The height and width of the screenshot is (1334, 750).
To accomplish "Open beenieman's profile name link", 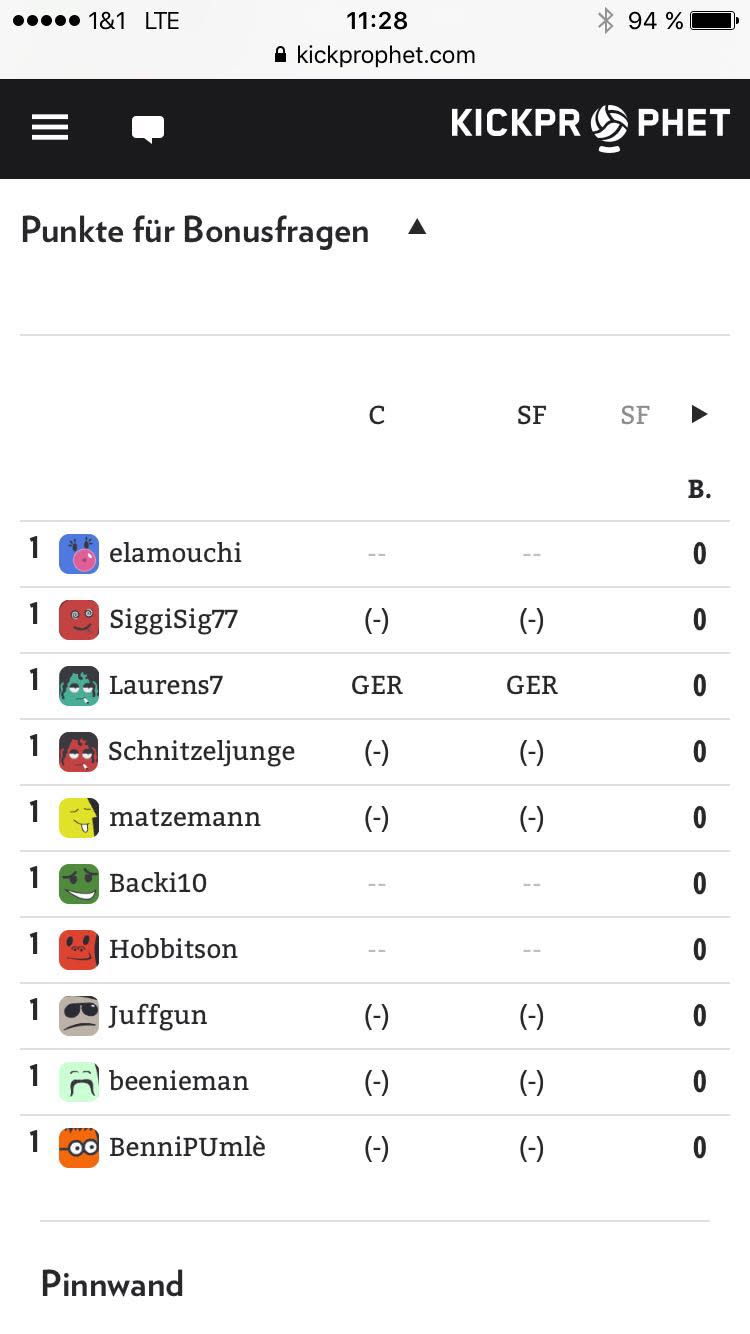I will point(179,1082).
